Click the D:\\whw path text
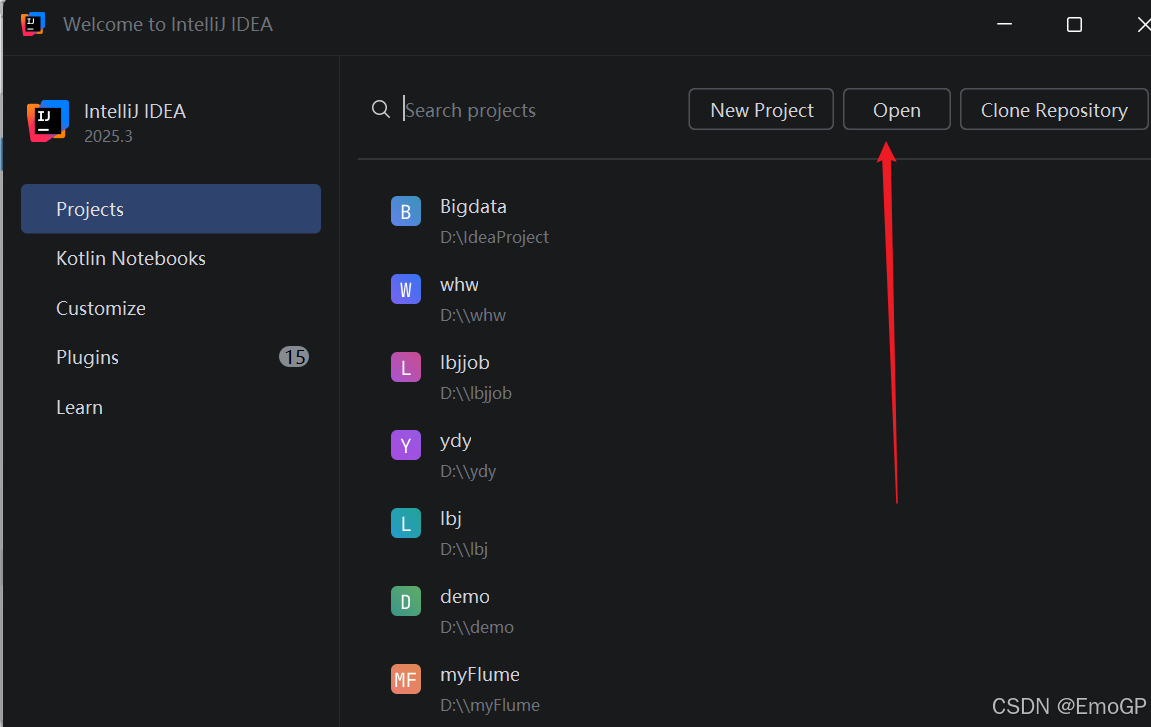1151x727 pixels. coord(473,315)
